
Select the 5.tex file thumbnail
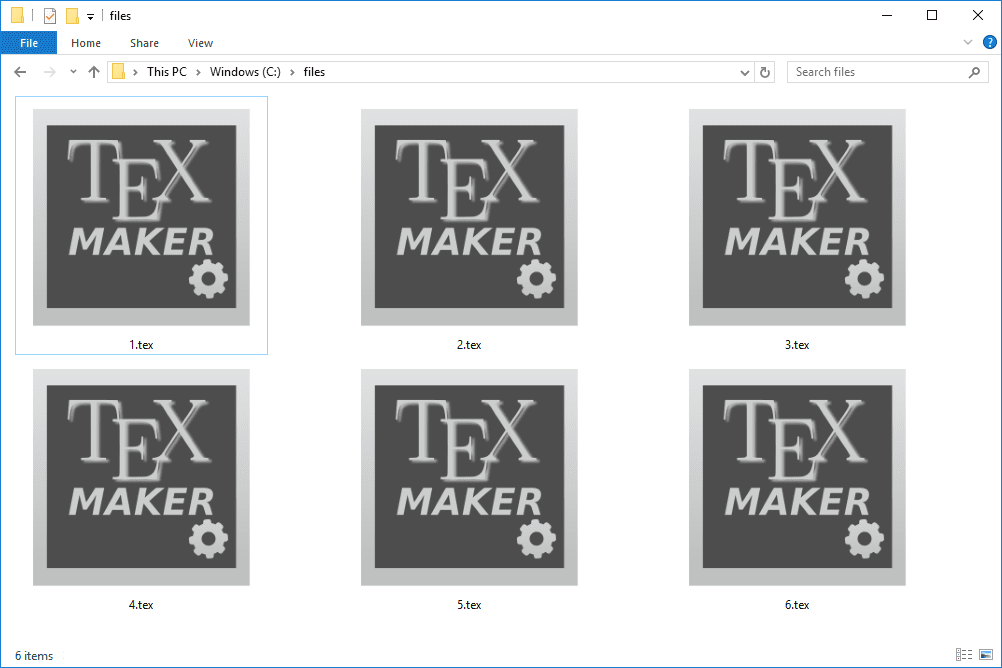[x=469, y=478]
